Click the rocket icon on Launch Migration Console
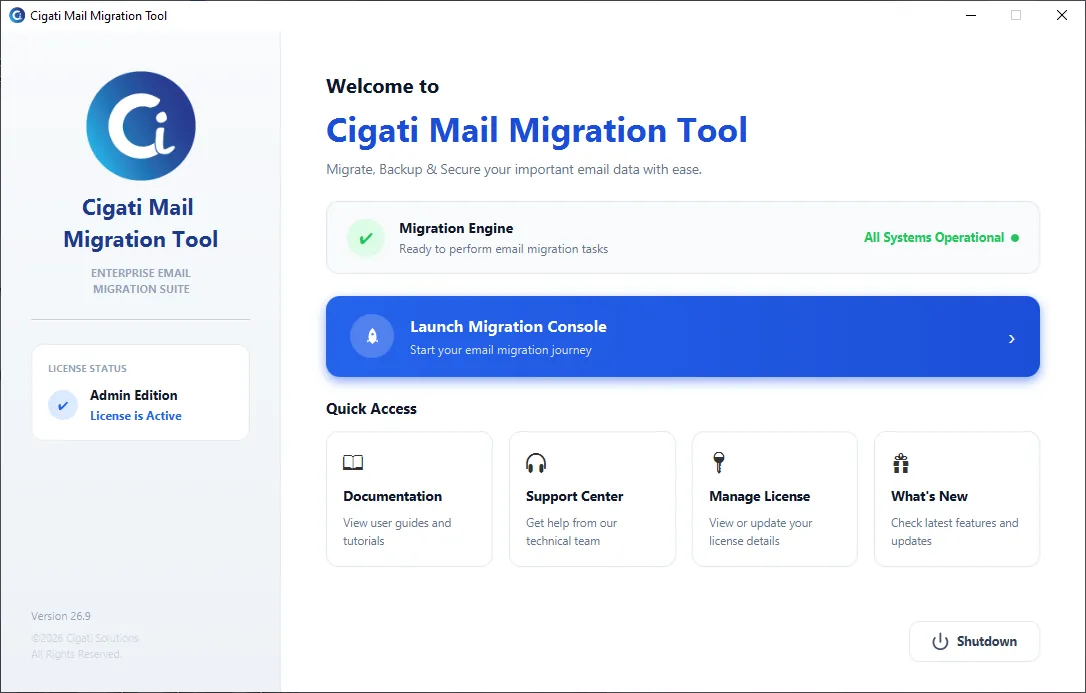The width and height of the screenshot is (1086, 693). (x=372, y=336)
